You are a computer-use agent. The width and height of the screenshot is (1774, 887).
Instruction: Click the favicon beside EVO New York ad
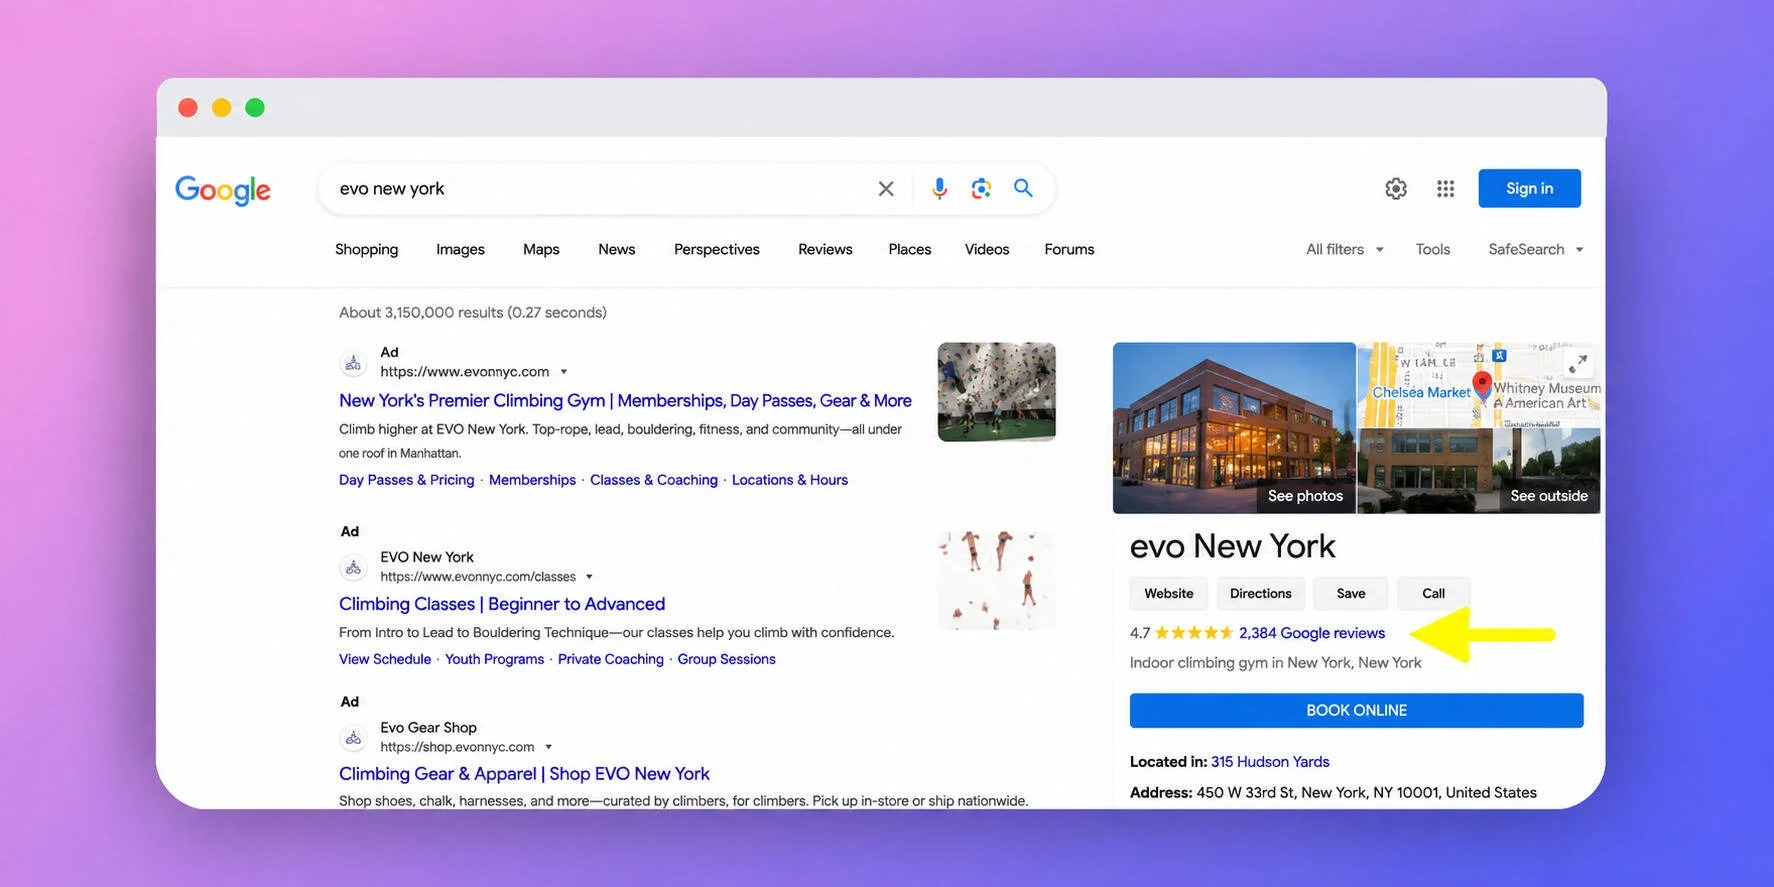pos(353,568)
